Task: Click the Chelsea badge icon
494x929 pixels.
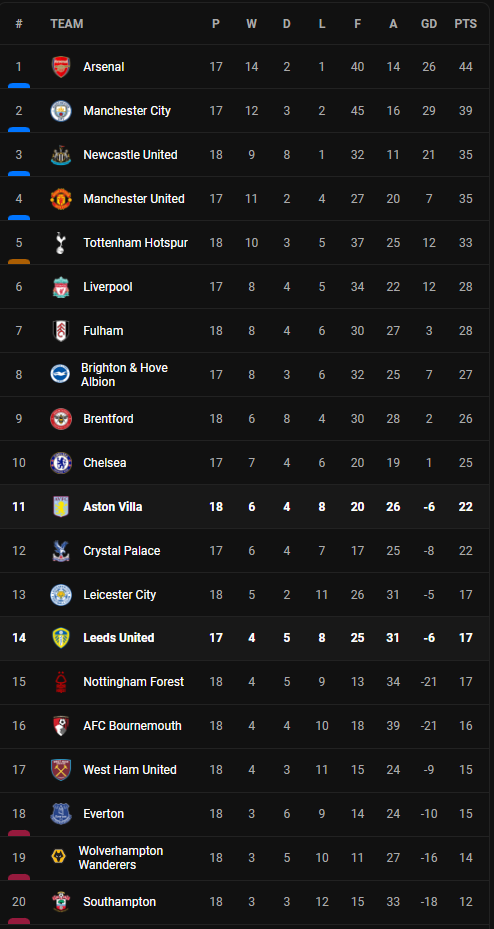Action: point(60,463)
